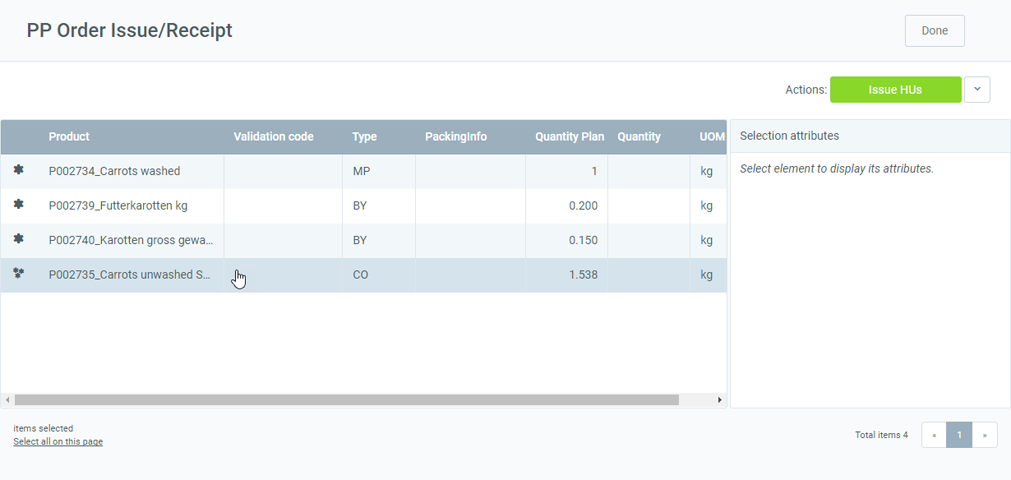1011x480 pixels.
Task: Click the Quantity Plan value 0.200
Action: pyautogui.click(x=583, y=206)
